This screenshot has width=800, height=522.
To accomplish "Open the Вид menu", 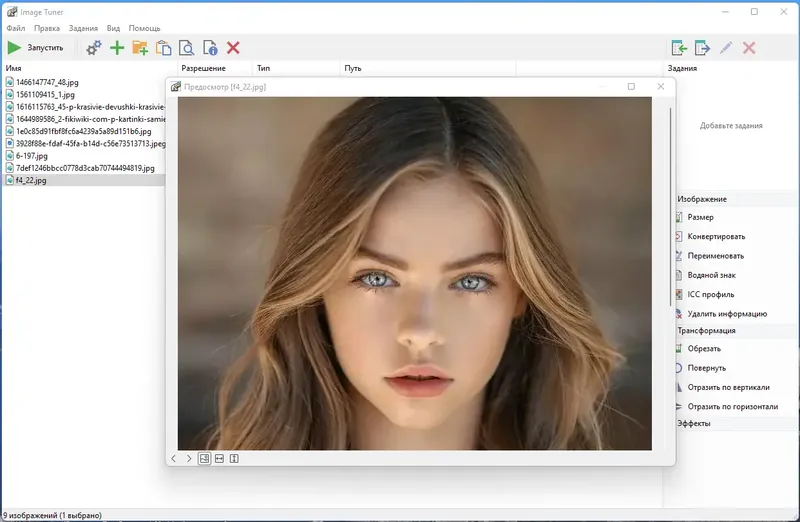I will coord(113,28).
